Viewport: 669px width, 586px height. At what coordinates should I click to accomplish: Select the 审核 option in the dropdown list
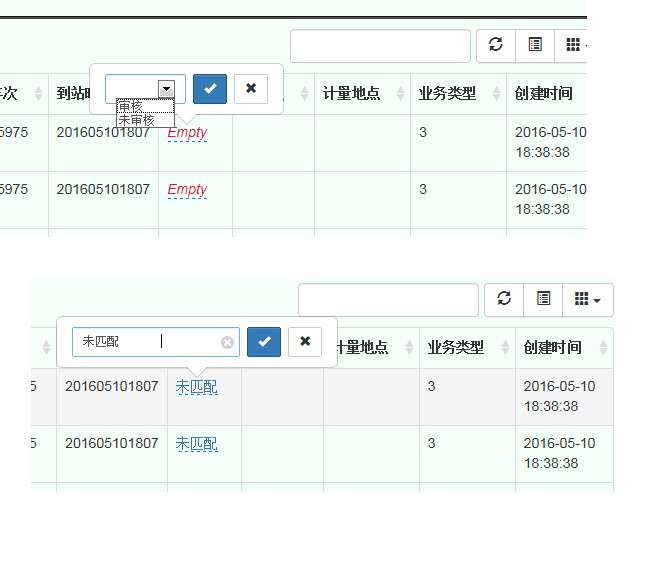[131, 106]
